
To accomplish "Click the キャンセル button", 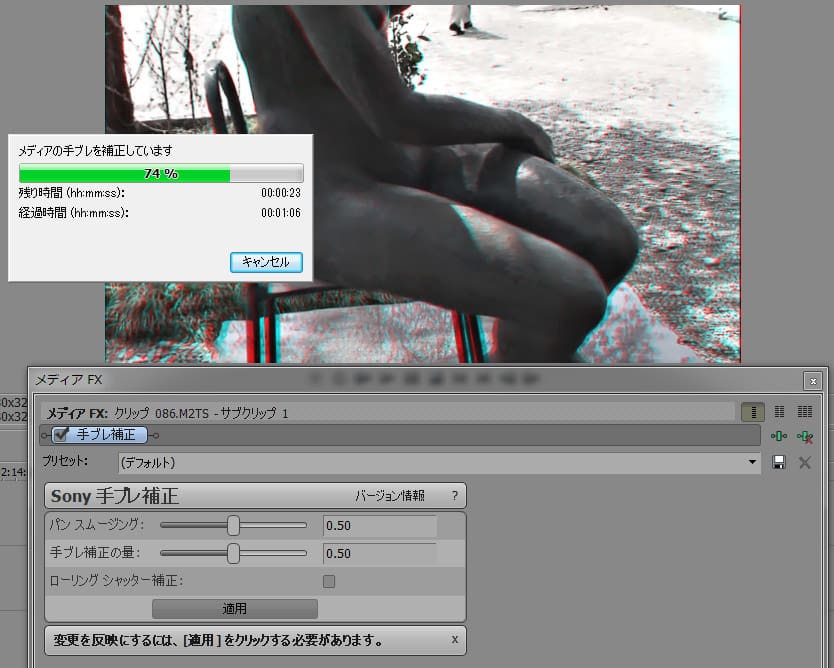I will 266,262.
